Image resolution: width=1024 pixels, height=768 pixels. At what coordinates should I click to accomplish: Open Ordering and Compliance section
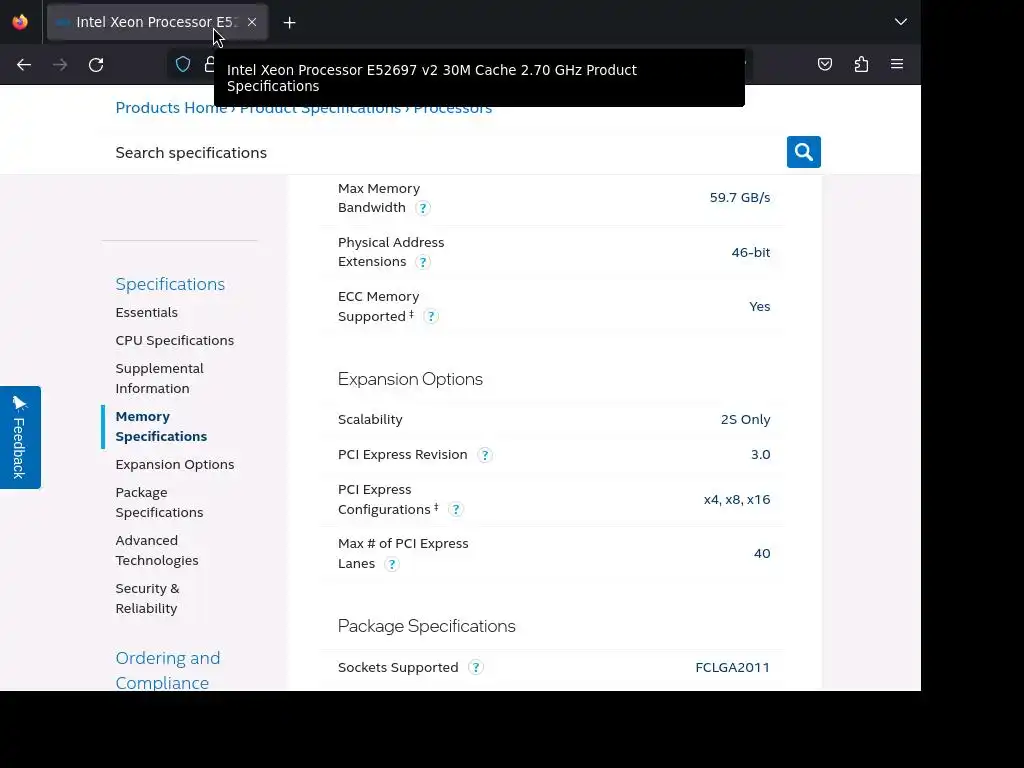167,670
